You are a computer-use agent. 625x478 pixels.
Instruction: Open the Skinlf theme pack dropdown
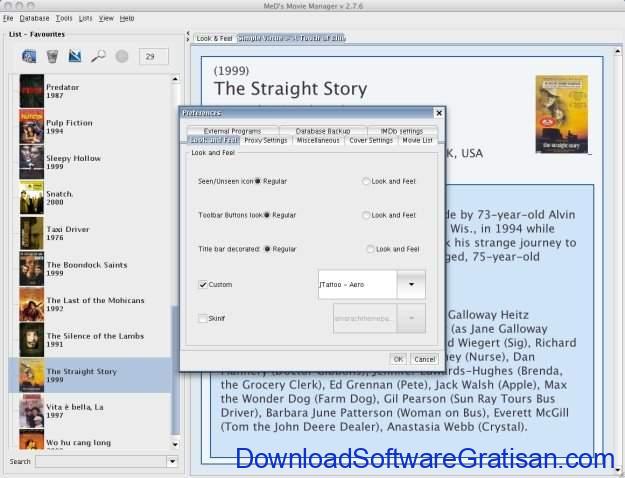coord(410,318)
